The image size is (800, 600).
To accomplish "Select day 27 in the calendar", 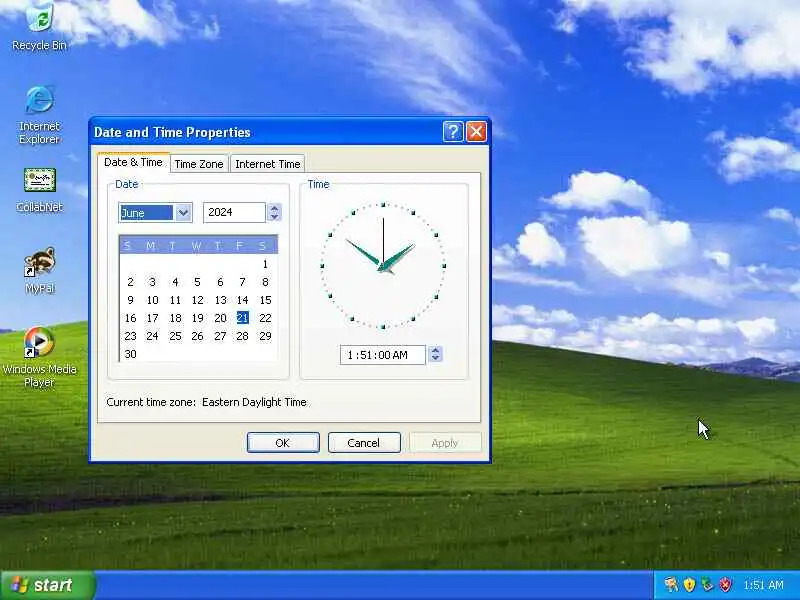I will [220, 336].
